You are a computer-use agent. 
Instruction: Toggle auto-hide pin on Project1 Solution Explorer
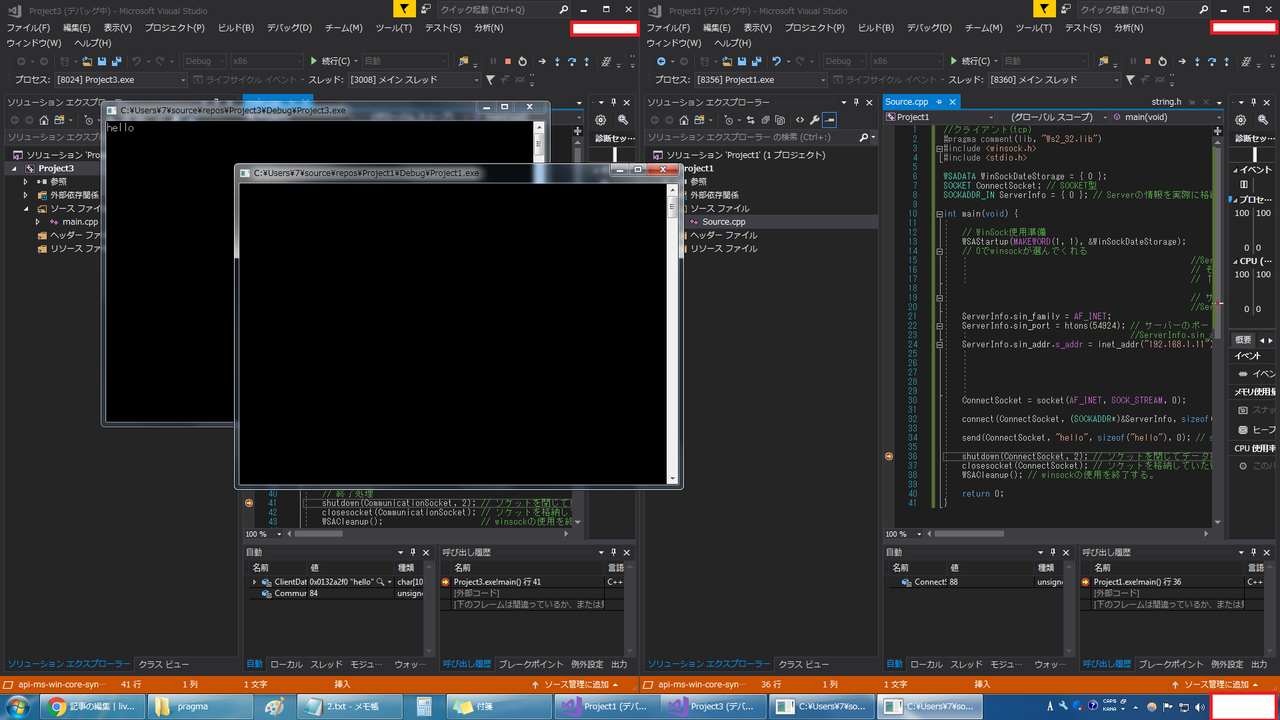point(856,102)
